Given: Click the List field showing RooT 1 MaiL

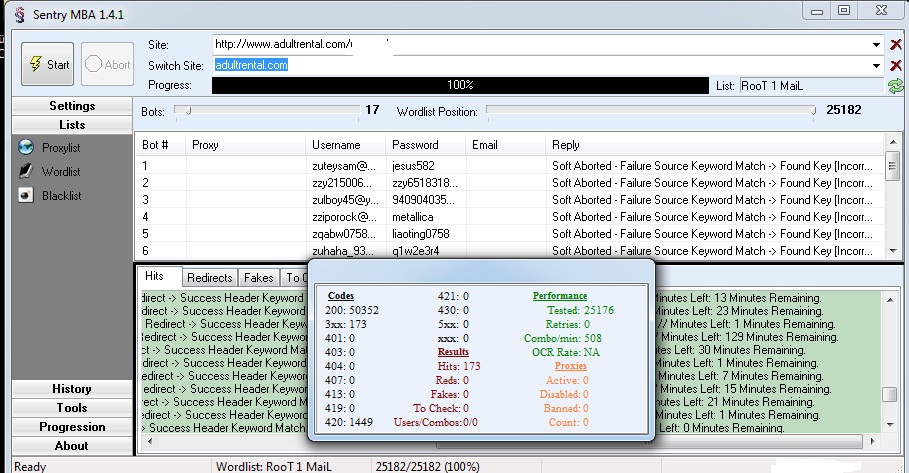Looking at the screenshot, I should tap(812, 86).
